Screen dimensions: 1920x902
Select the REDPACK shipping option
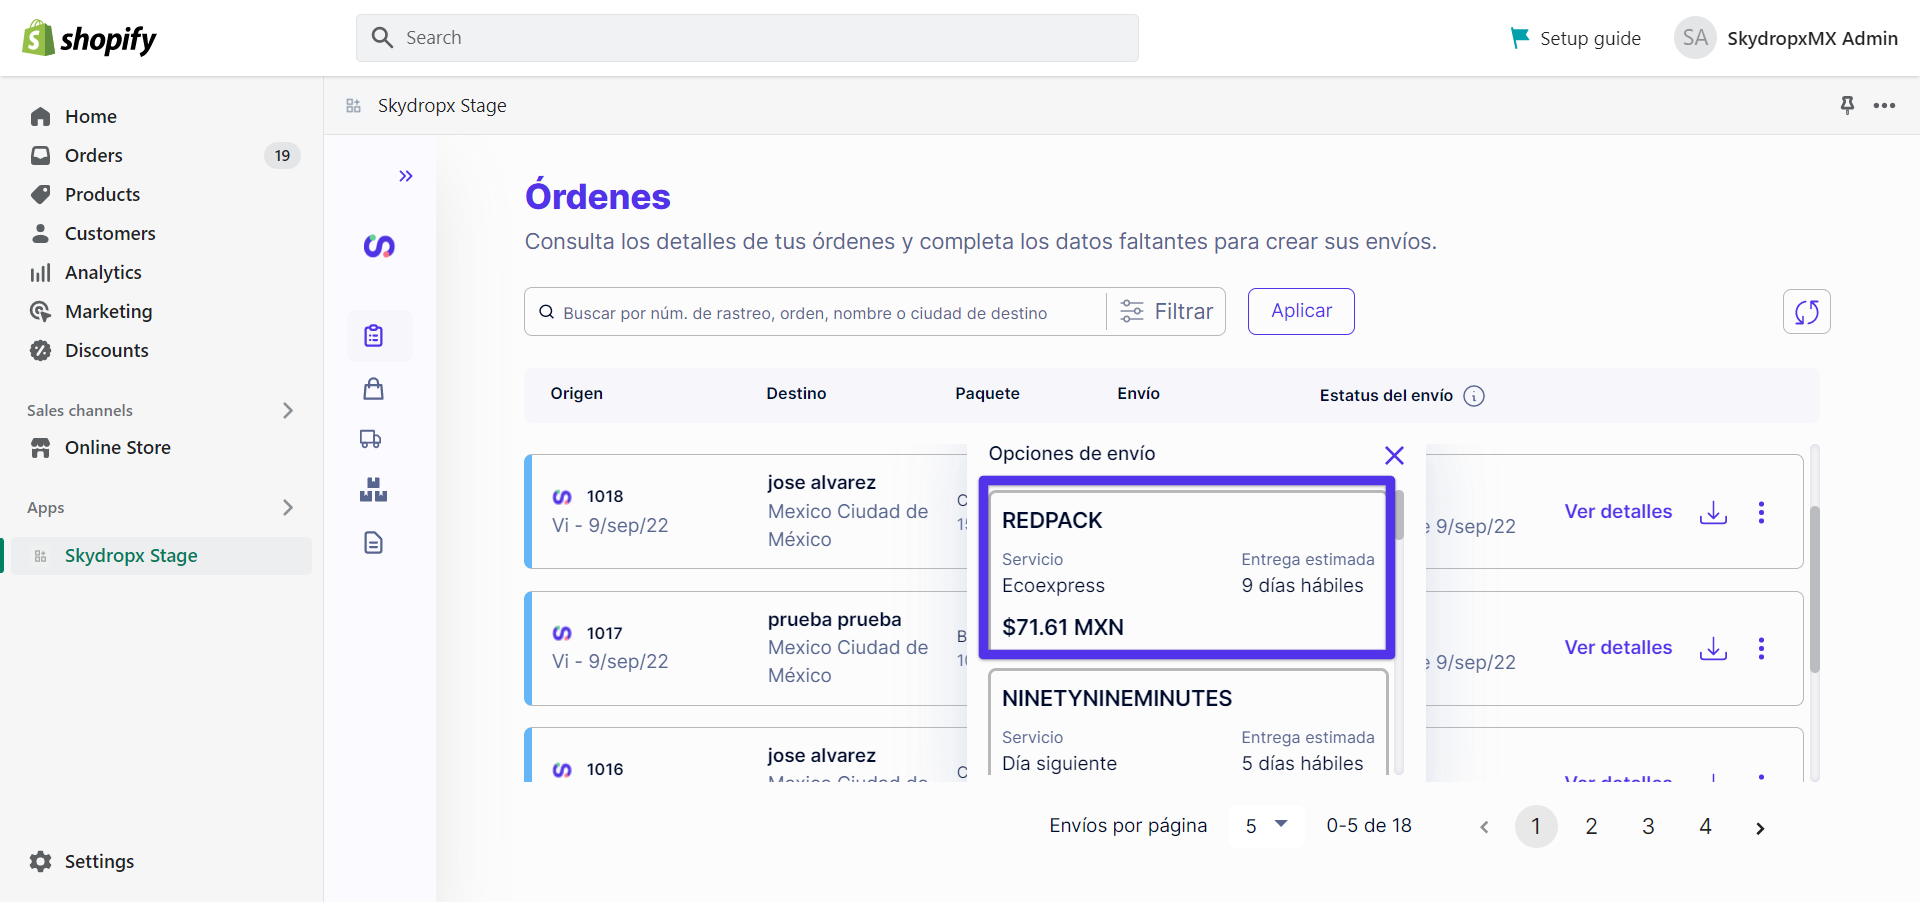pyautogui.click(x=1187, y=569)
